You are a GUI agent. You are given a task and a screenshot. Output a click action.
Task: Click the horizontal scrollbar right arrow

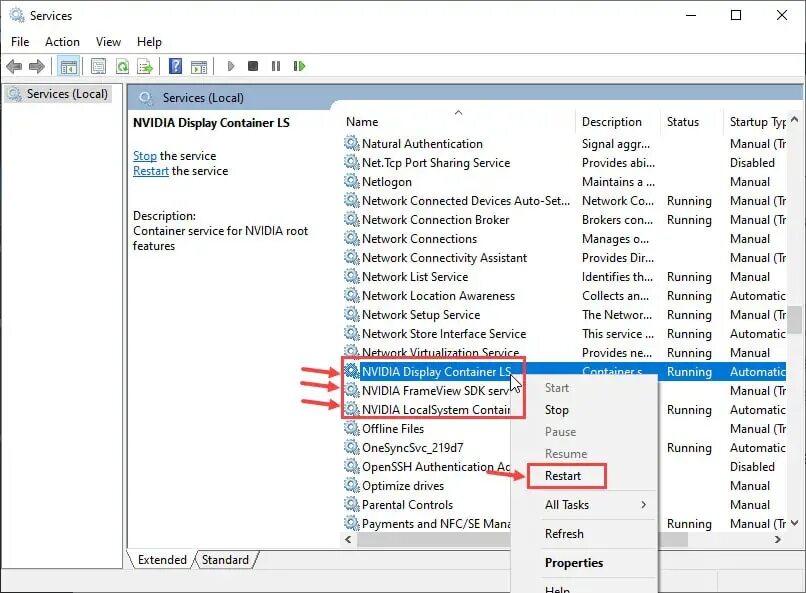coord(778,540)
